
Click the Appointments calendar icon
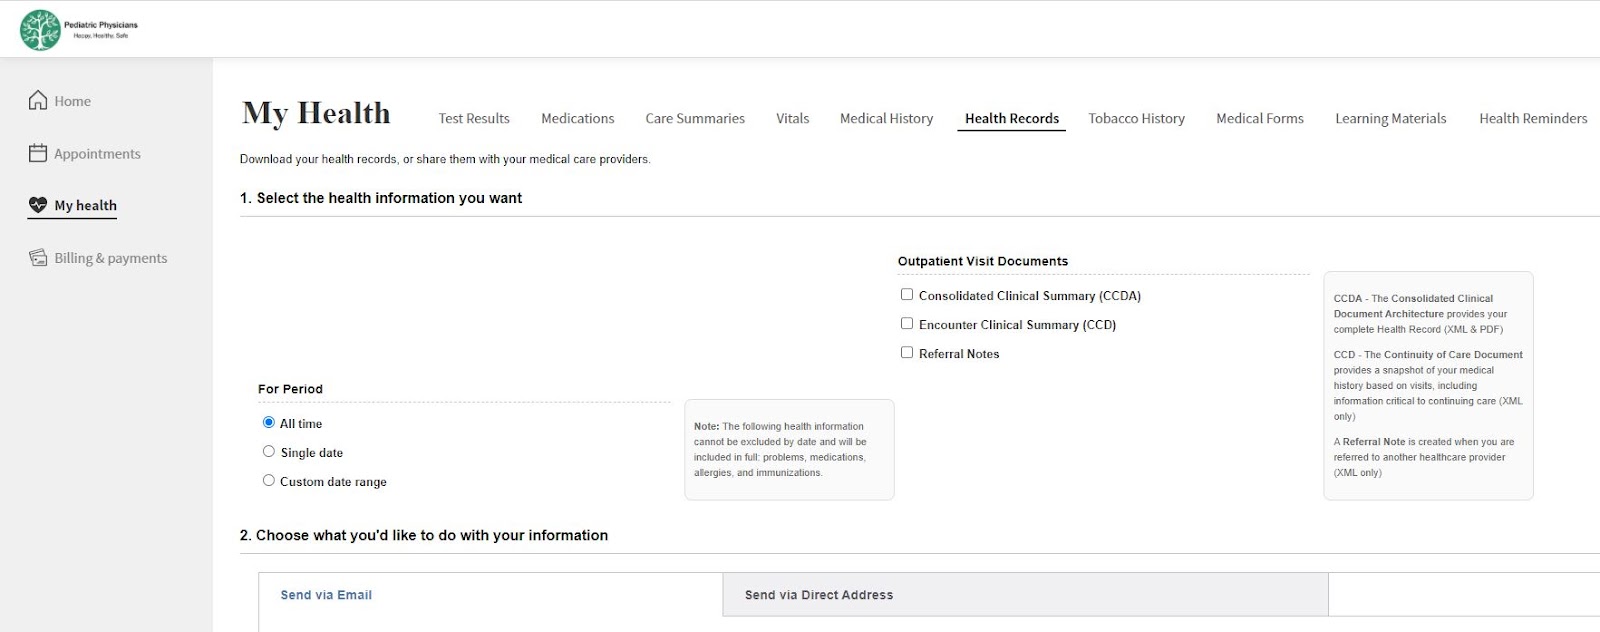38,153
